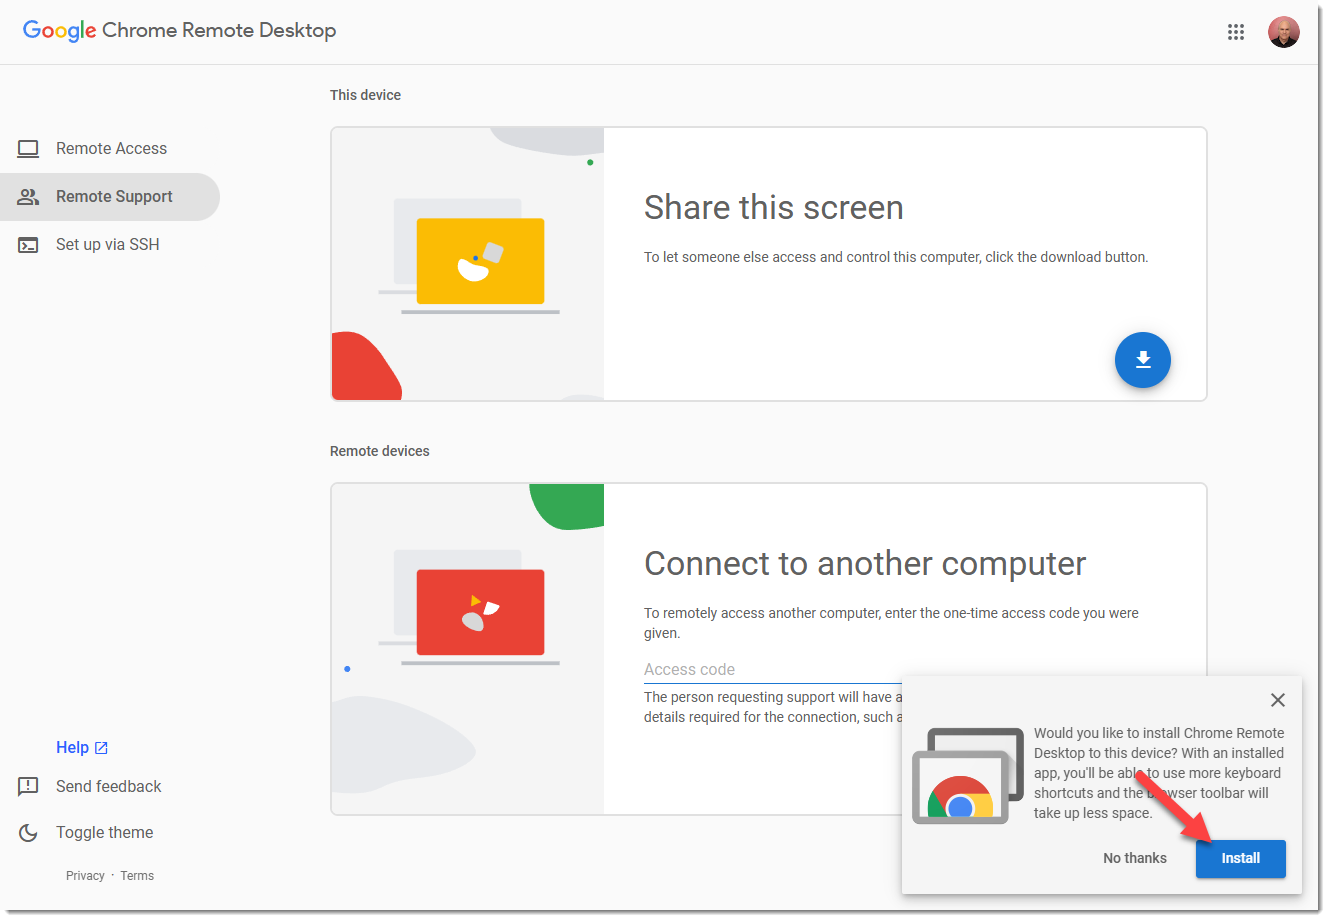Click Send feedback
Image resolution: width=1328 pixels, height=920 pixels.
tap(108, 787)
